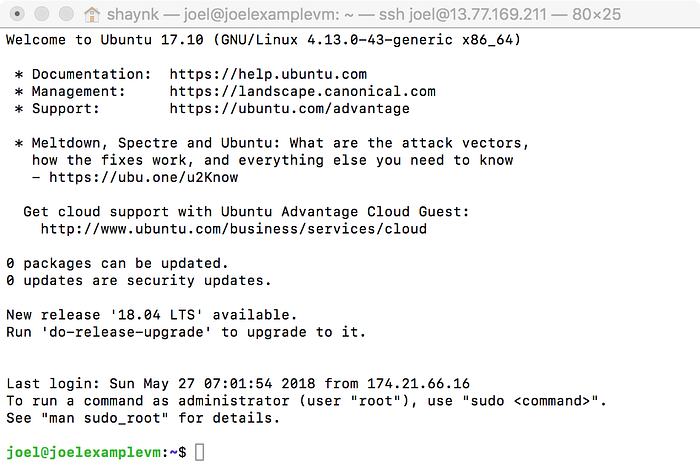Open the https://ubu.one/u2Know link
Screen dimensions: 700x467
click(x=143, y=177)
